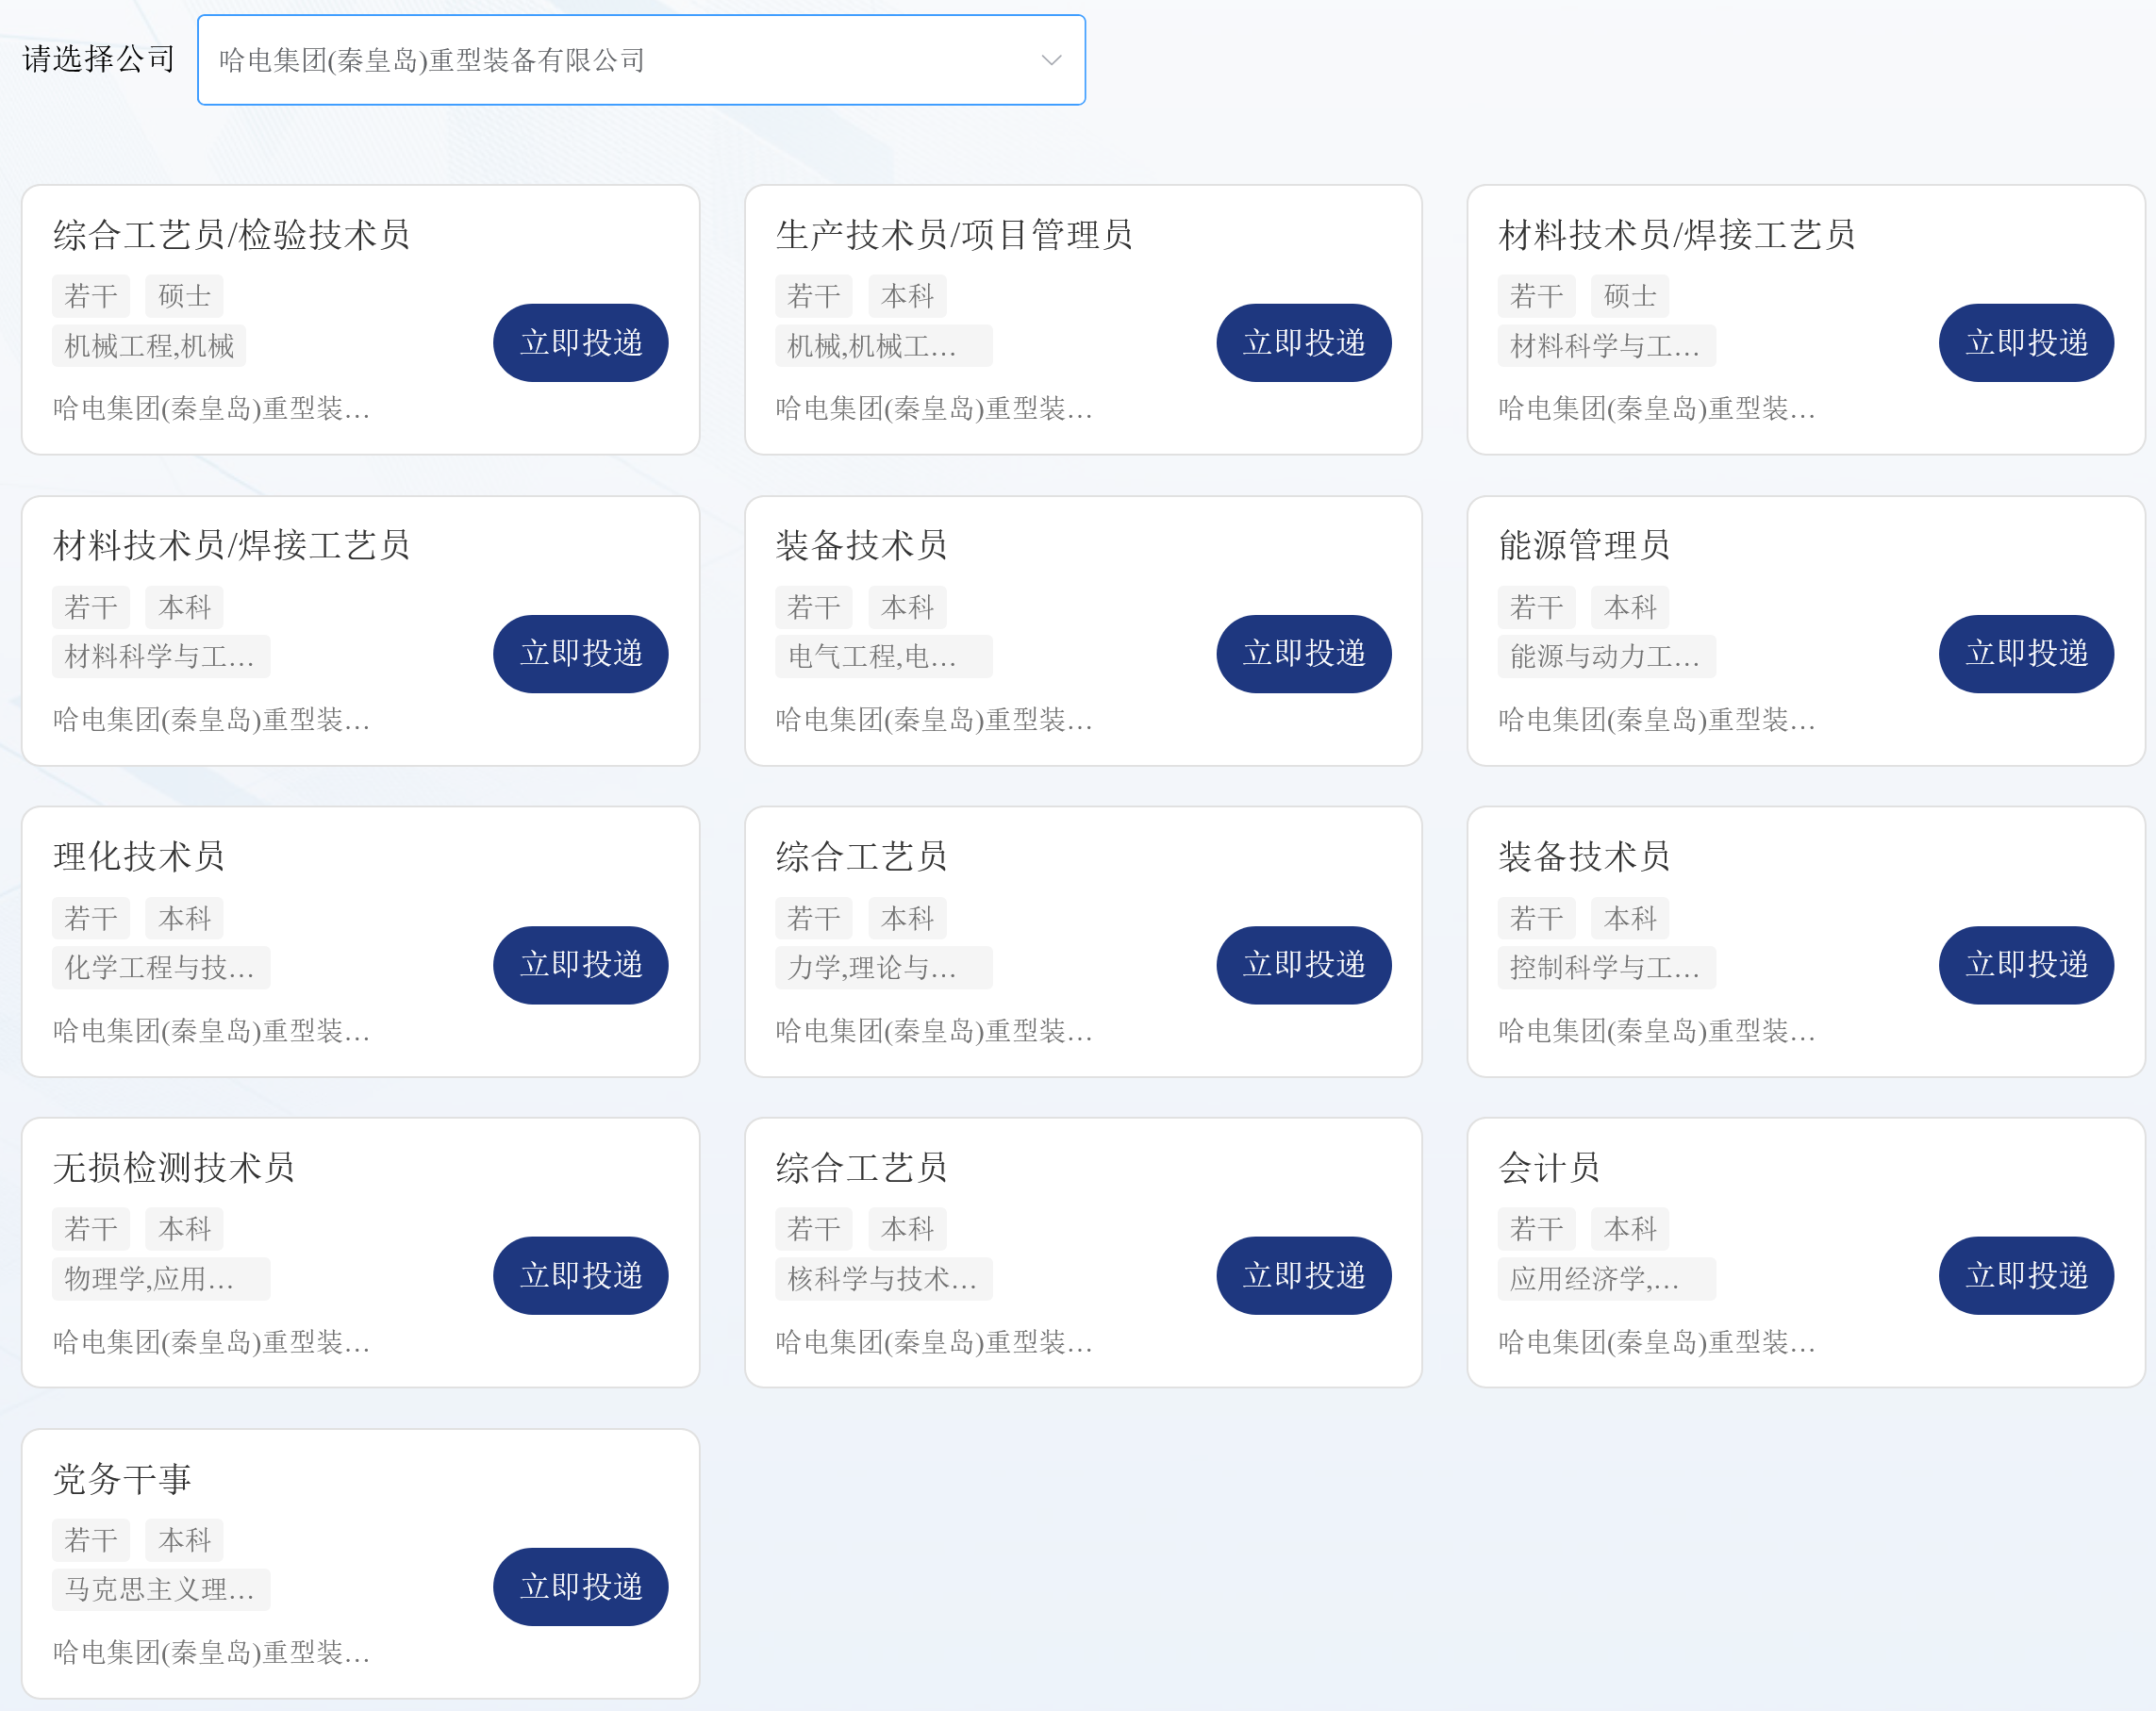This screenshot has height=1711, width=2156.
Task: Click the 核科学与技术… major tag
Action: click(882, 1278)
